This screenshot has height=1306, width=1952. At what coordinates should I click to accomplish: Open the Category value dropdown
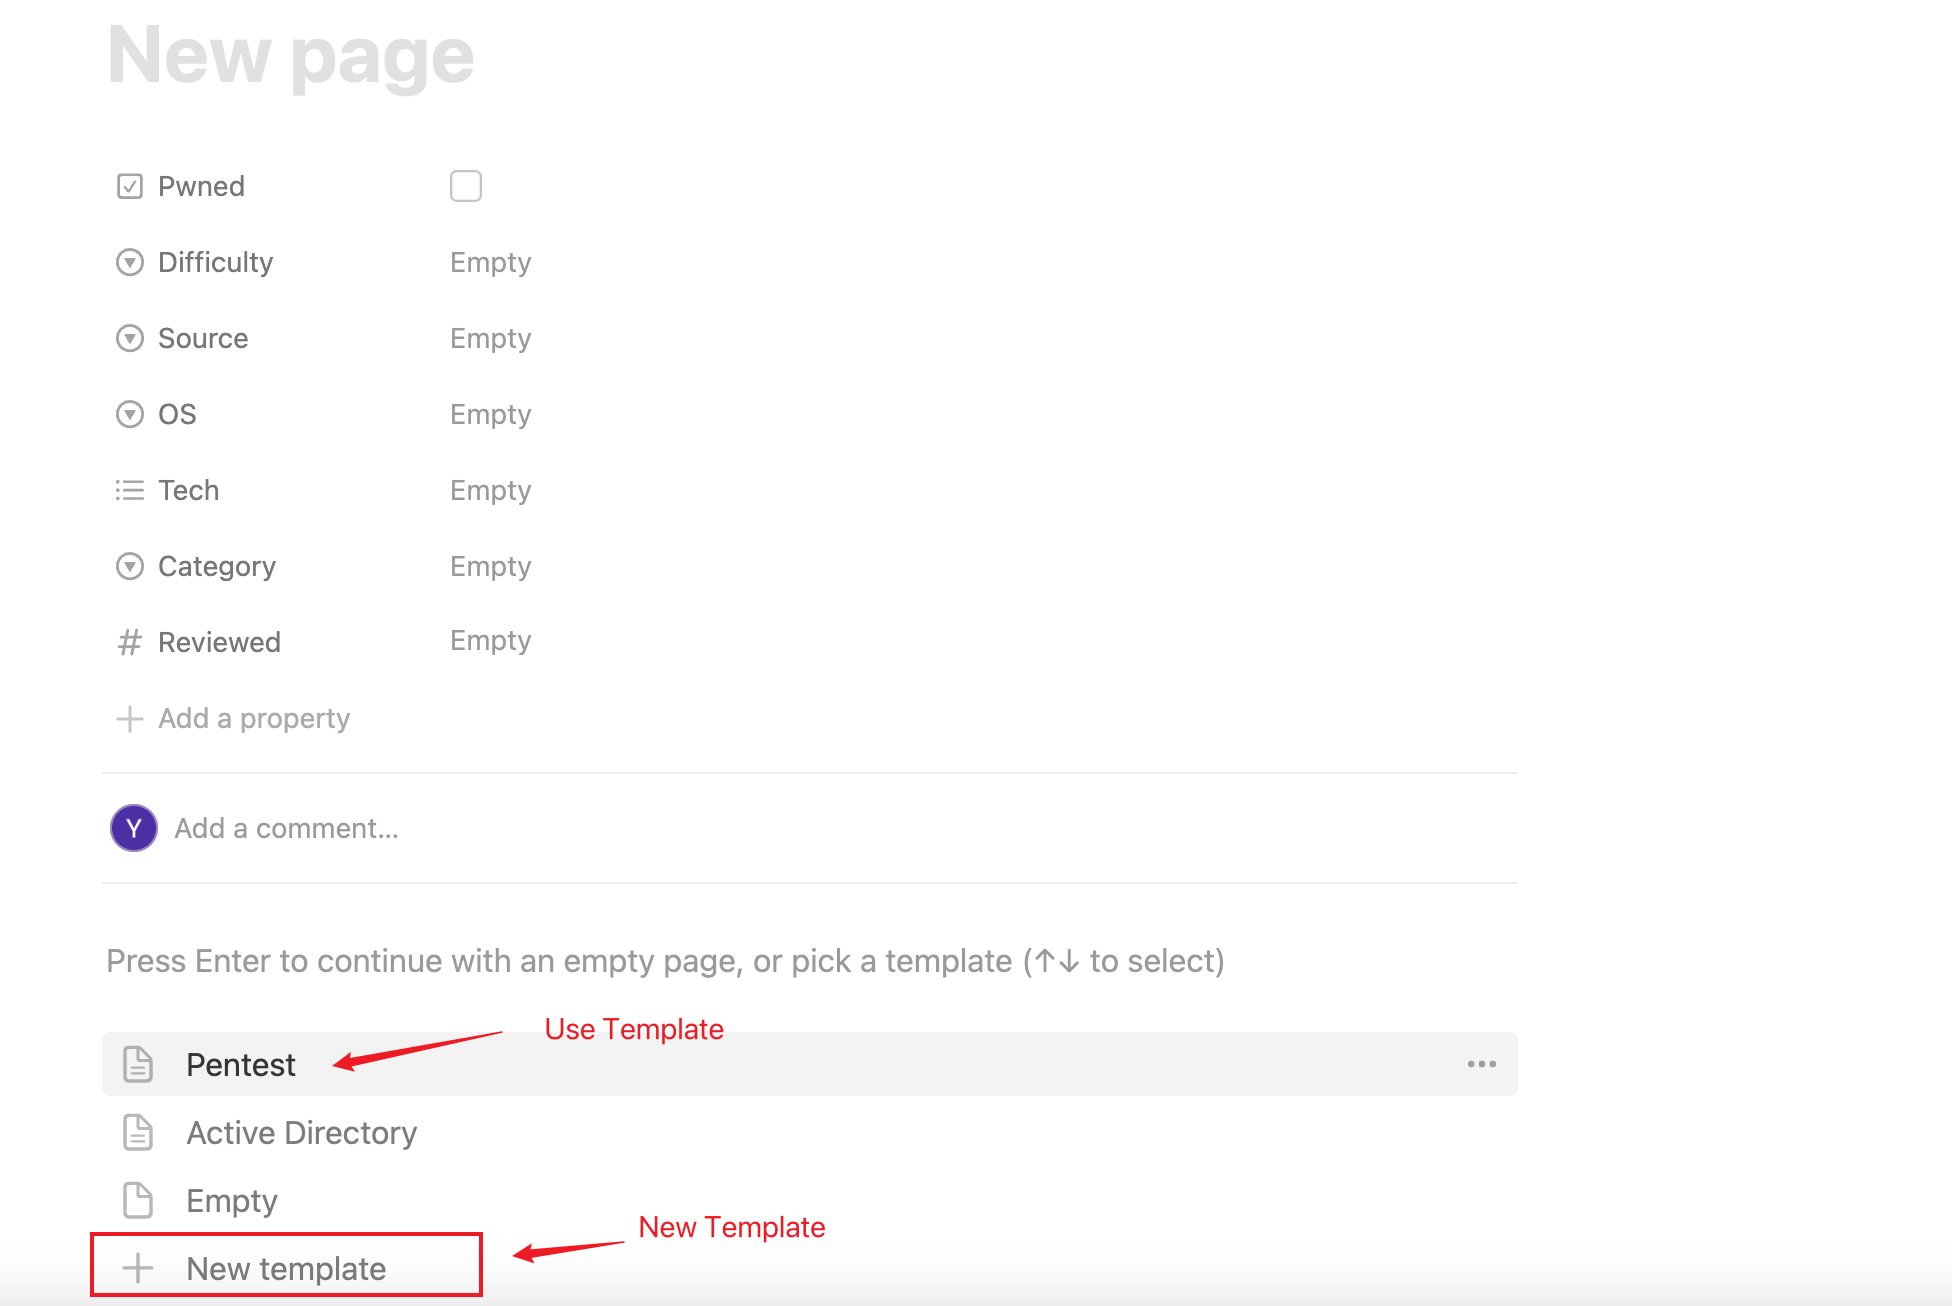click(491, 566)
